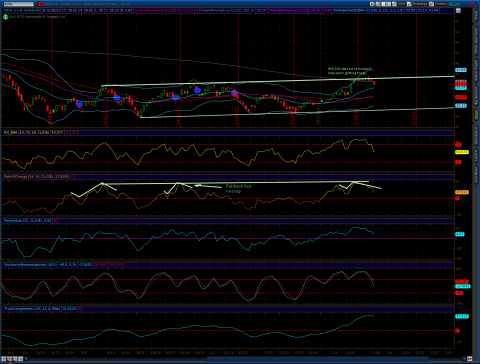The height and width of the screenshot is (364, 480).
Task: Click the Drawings pencil icon
Action: pos(409,4)
